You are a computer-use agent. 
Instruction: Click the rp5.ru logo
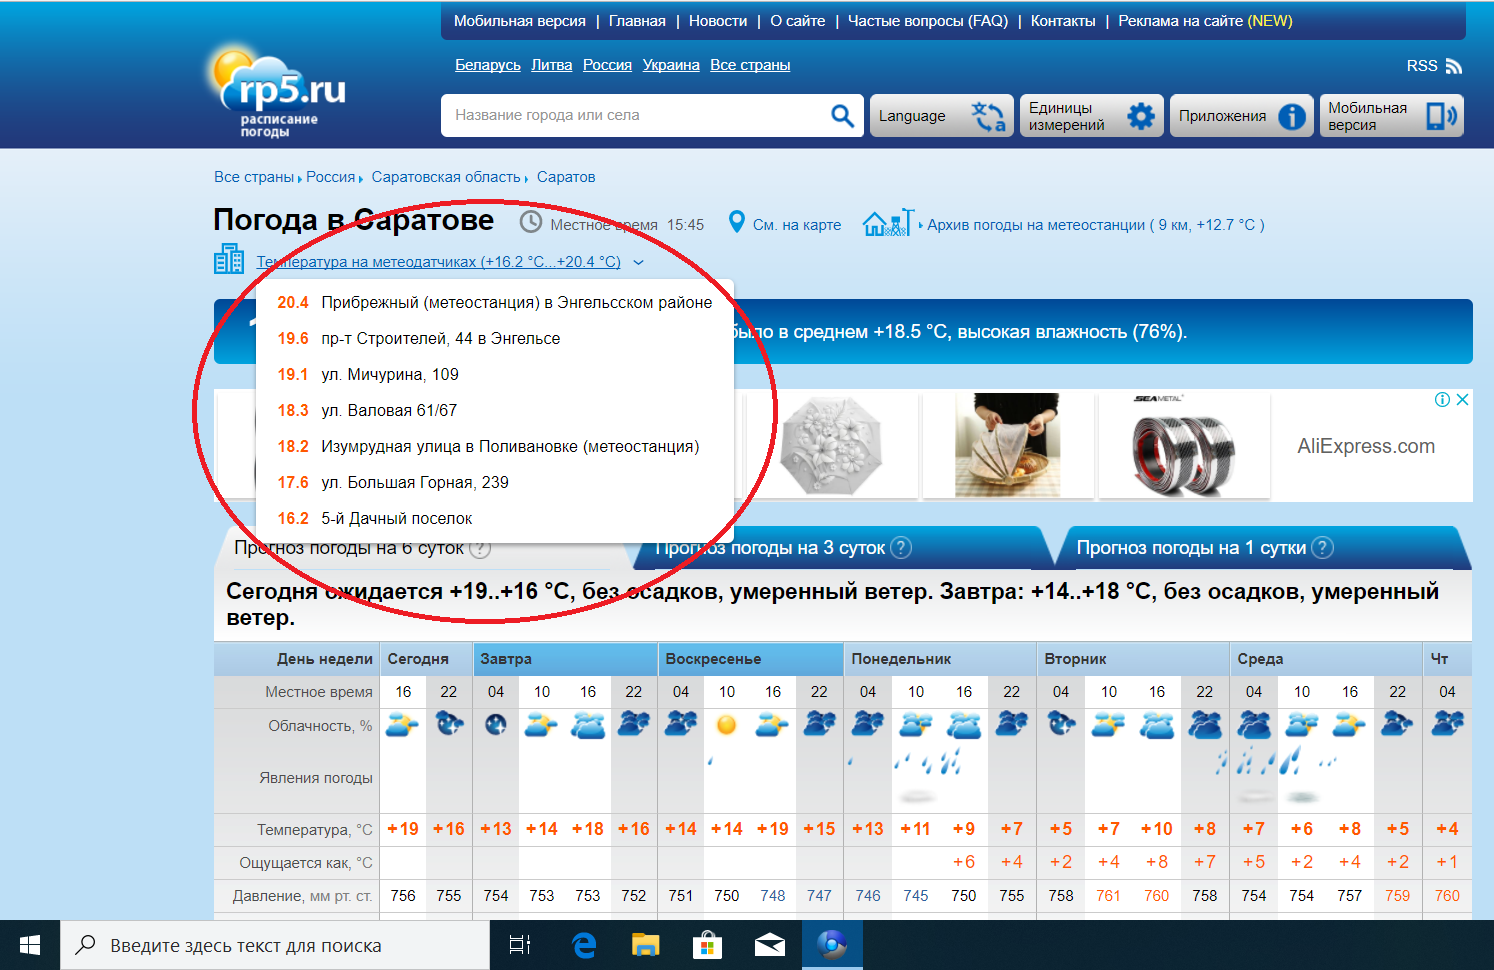[279, 92]
